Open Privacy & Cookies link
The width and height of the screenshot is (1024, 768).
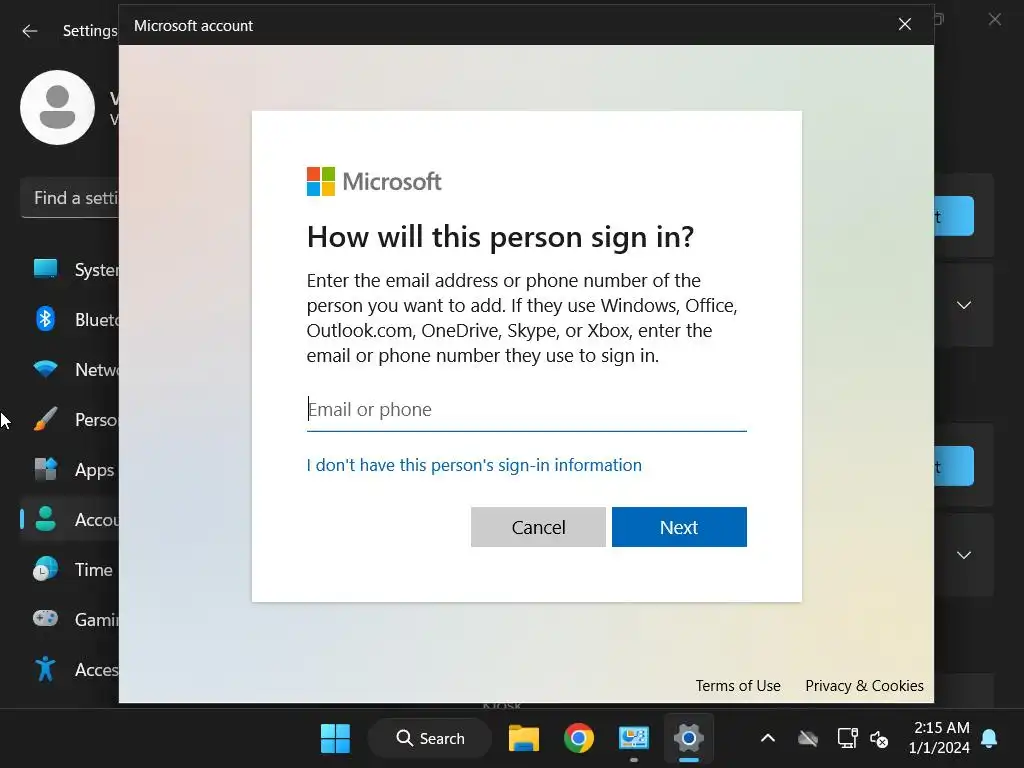coord(864,686)
